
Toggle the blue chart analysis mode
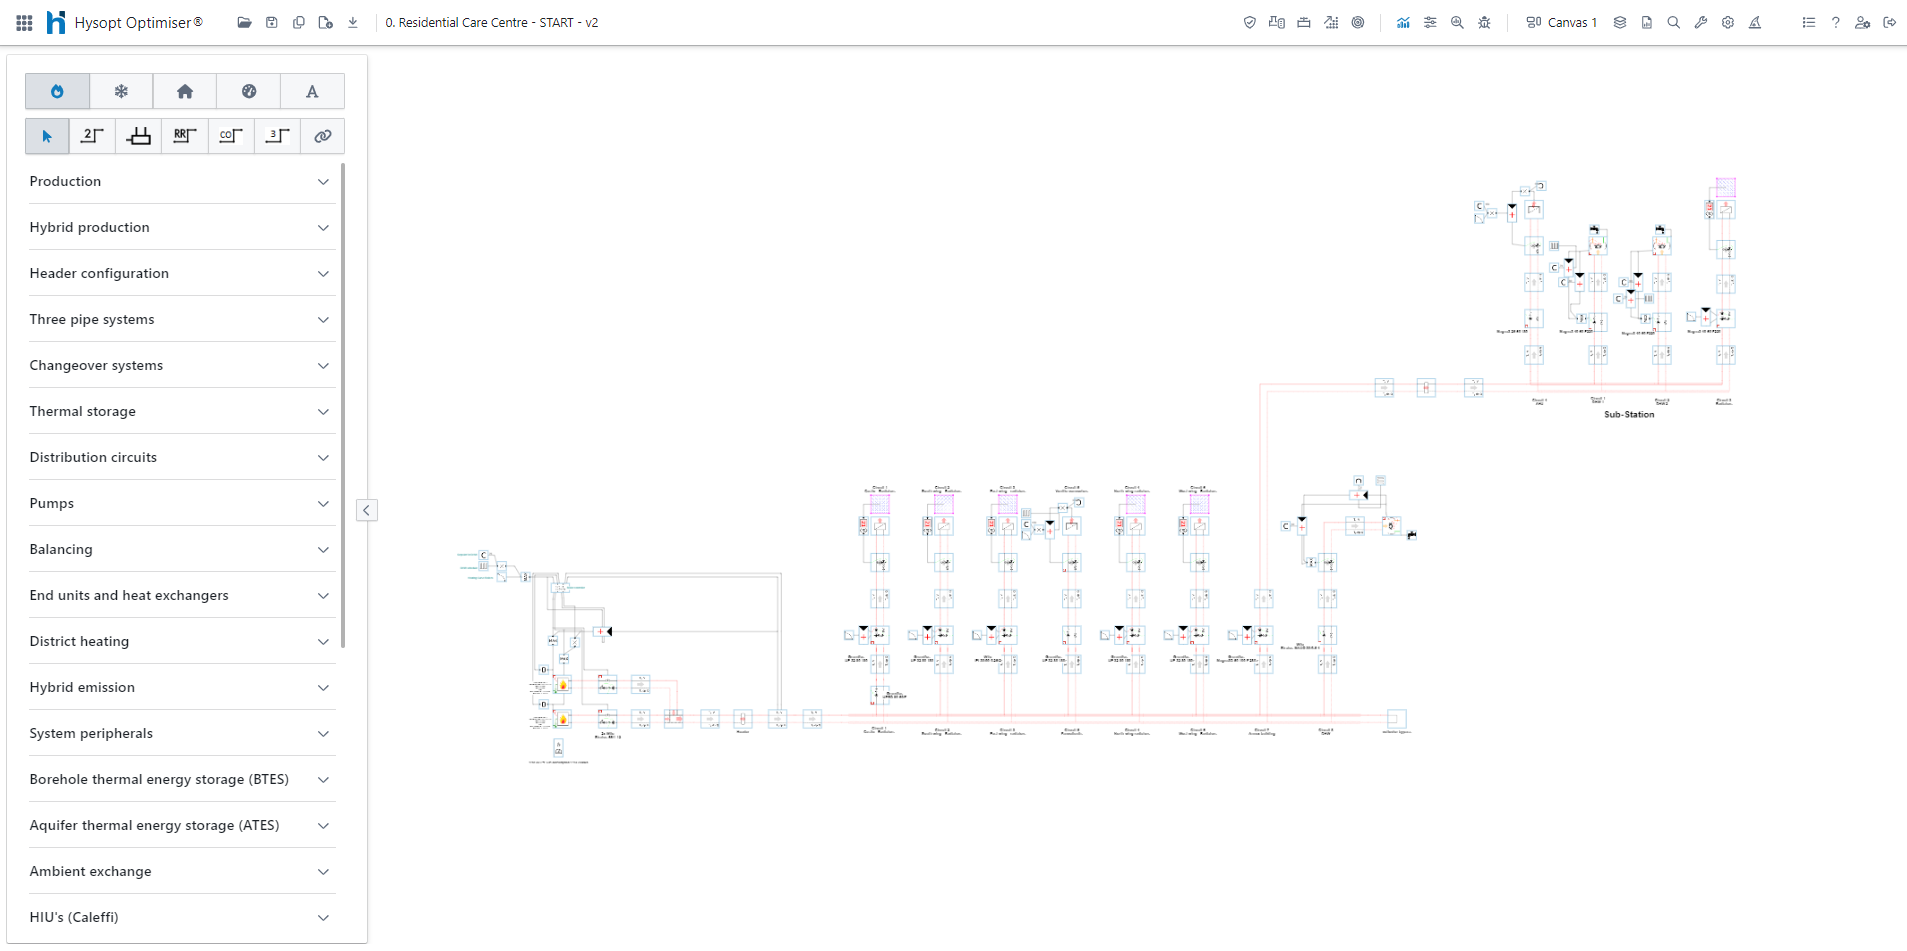1403,22
